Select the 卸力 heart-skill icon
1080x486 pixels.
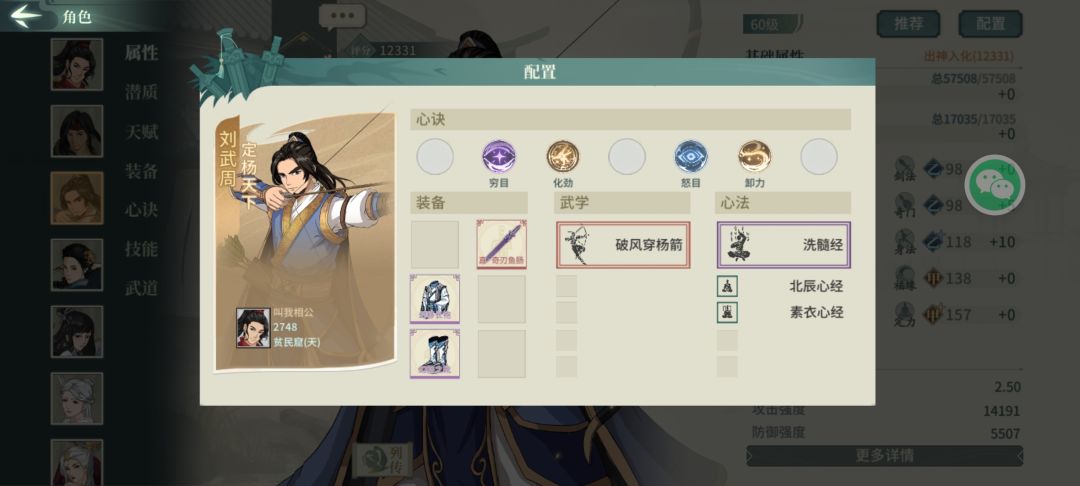[x=755, y=156]
